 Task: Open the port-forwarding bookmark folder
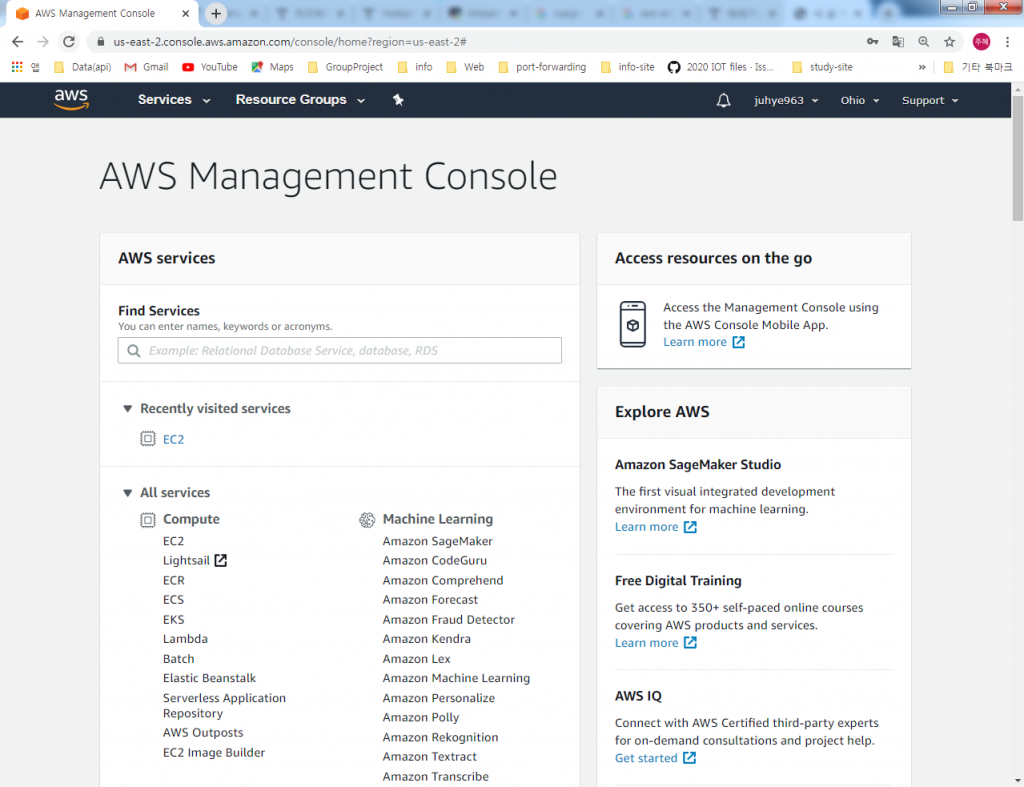pyautogui.click(x=542, y=67)
